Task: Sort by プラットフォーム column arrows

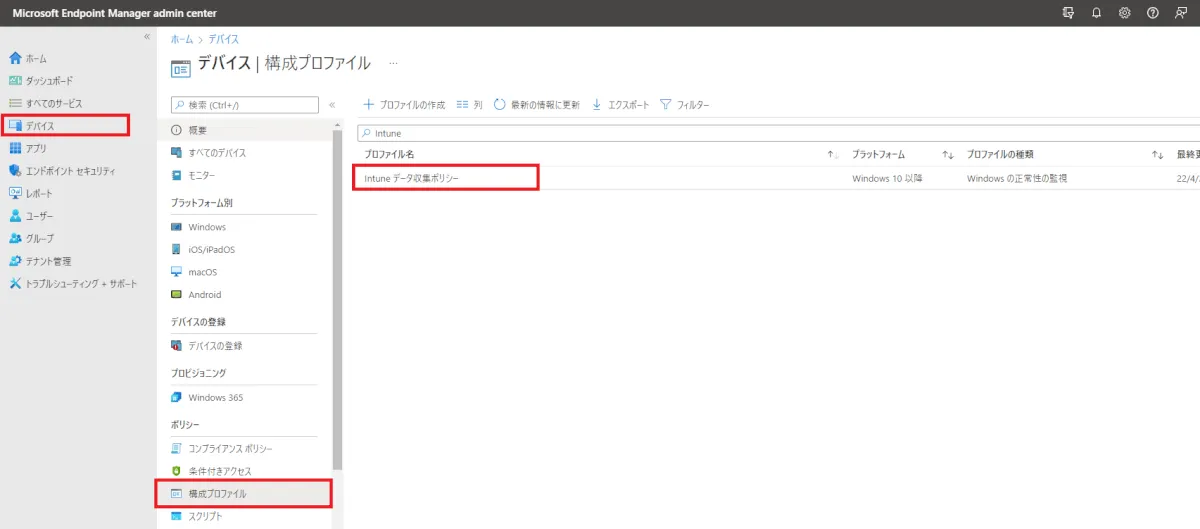Action: (x=948, y=155)
